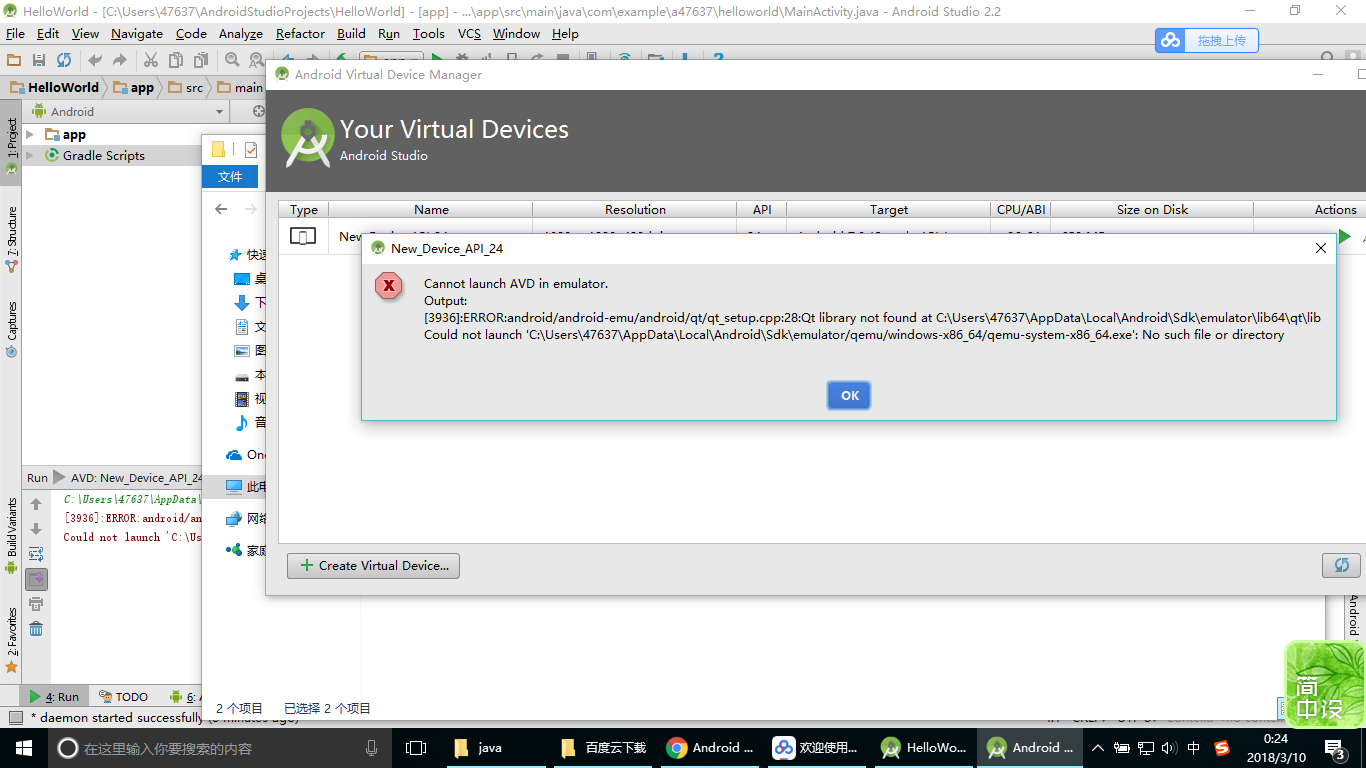Open Task View on the taskbar
The image size is (1366, 768).
pos(416,747)
